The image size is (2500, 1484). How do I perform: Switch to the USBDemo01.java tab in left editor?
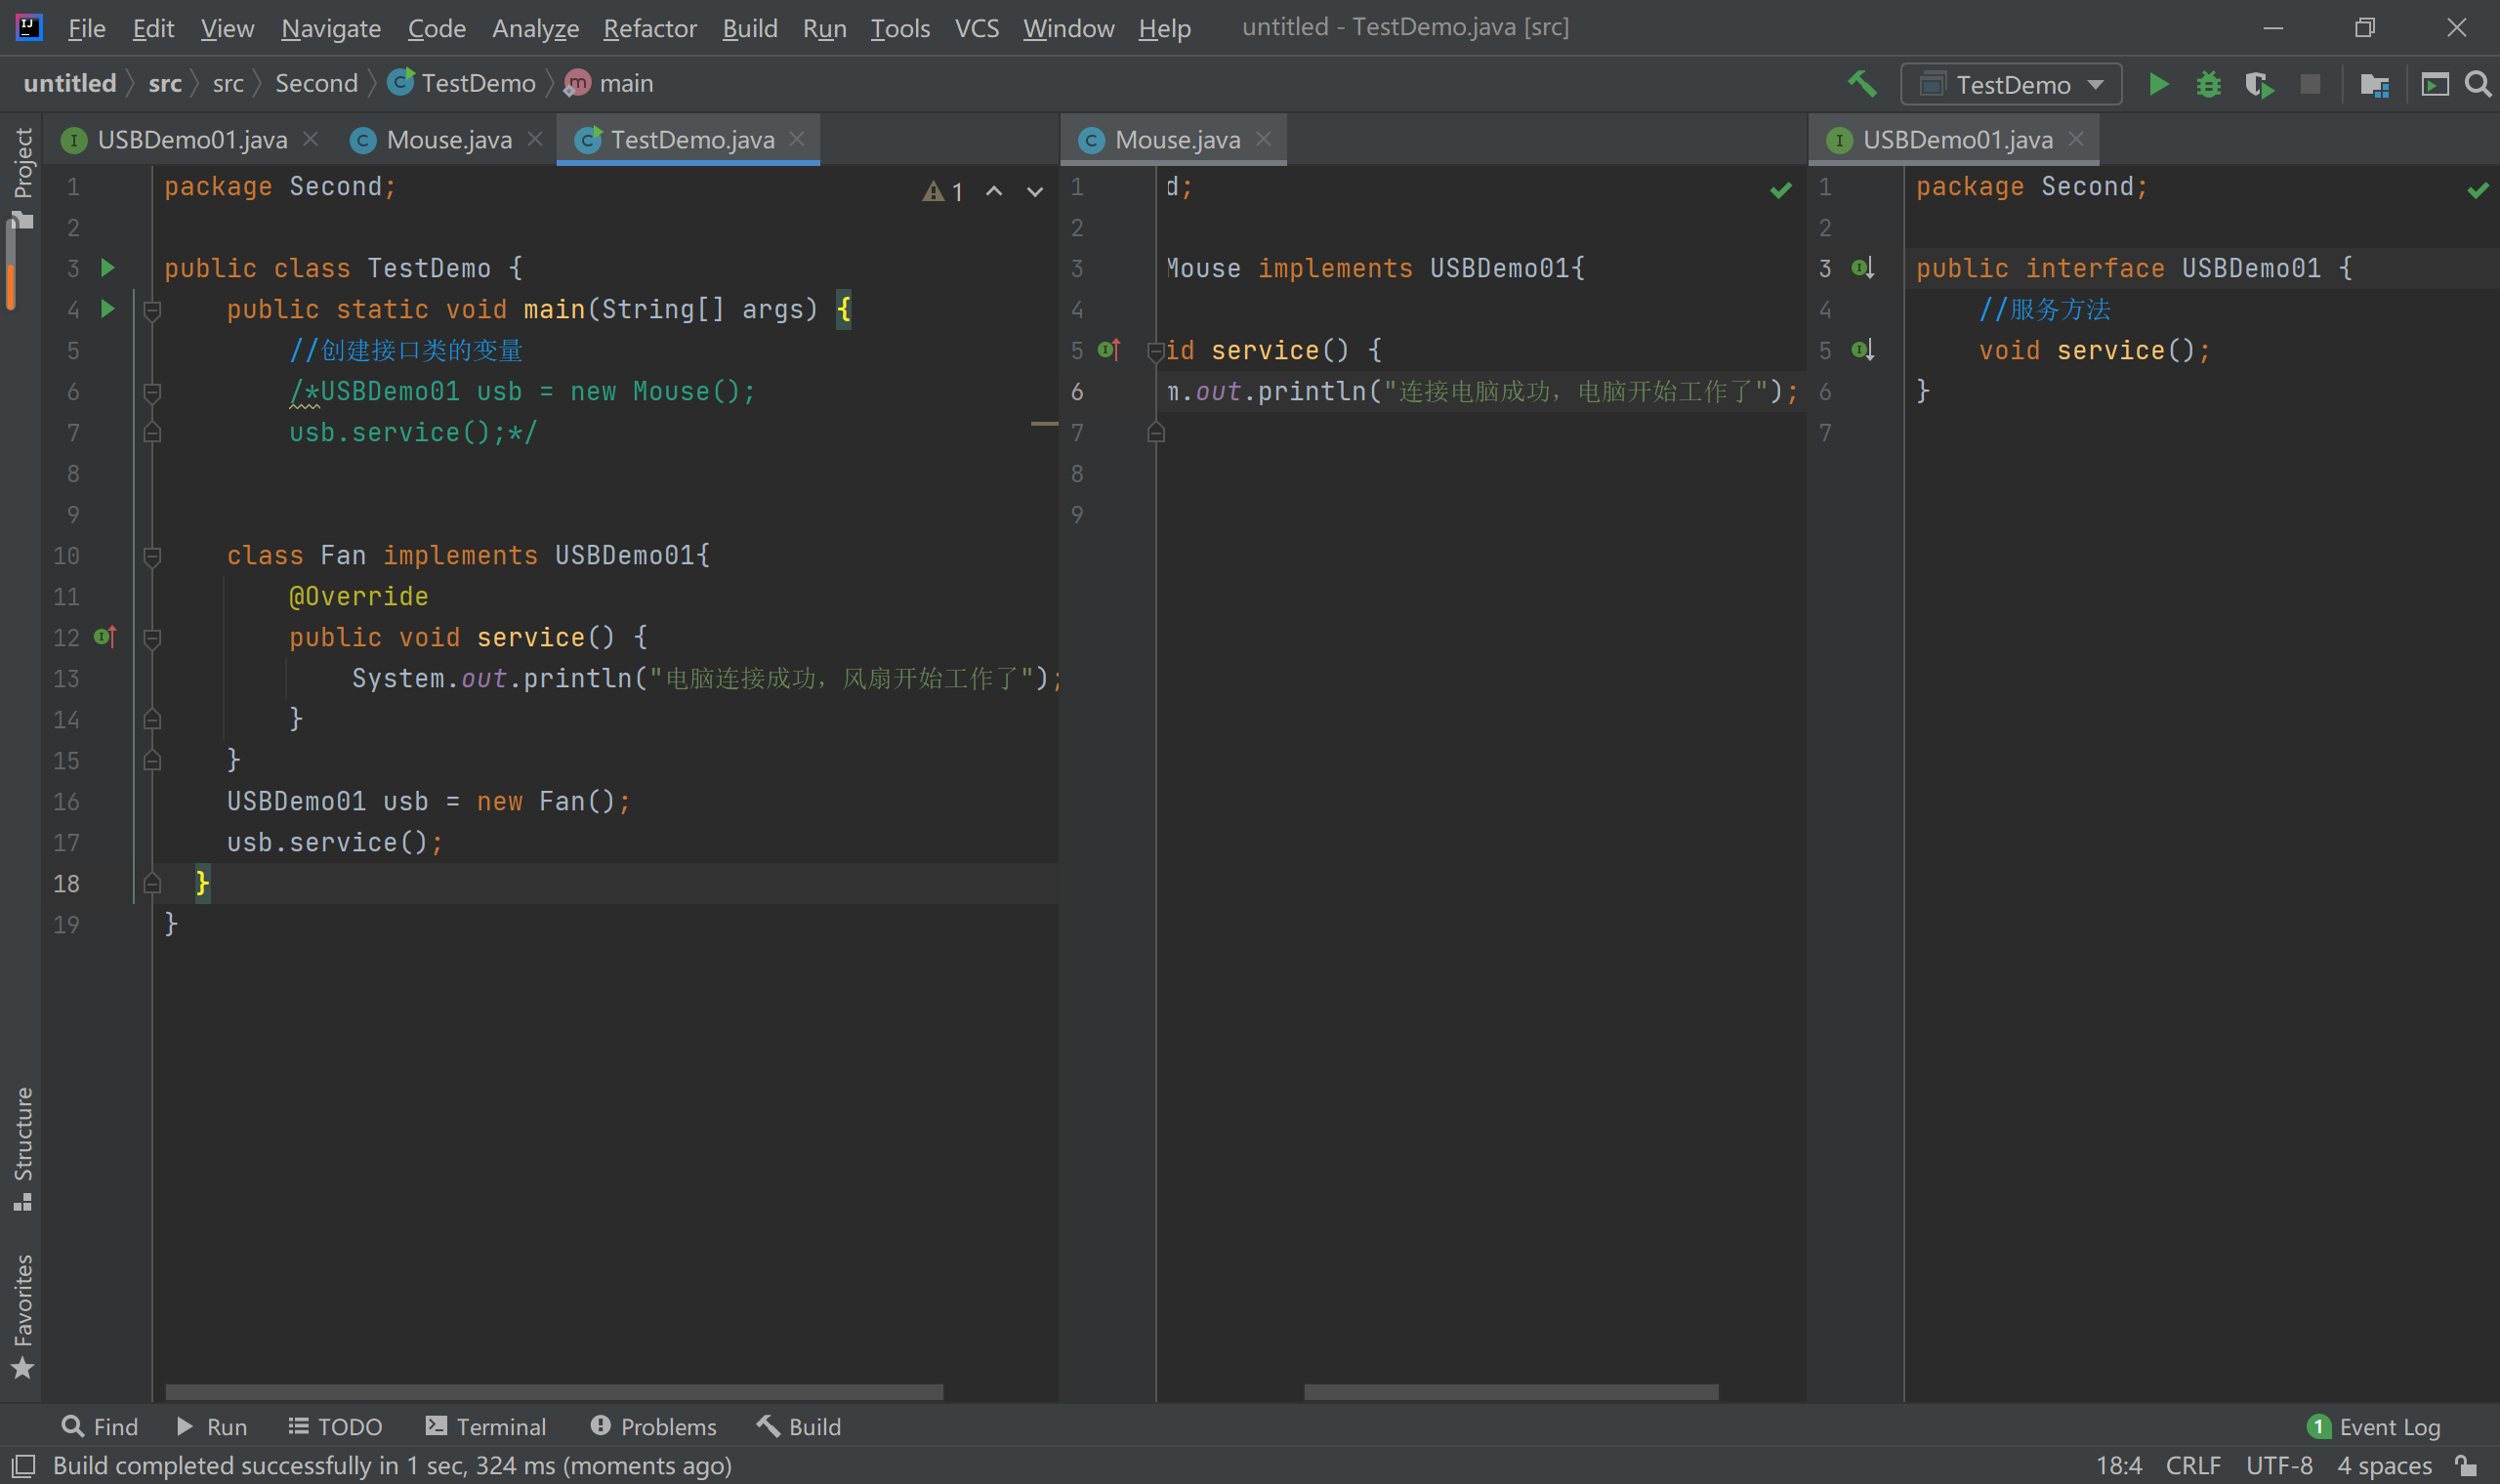[191, 140]
